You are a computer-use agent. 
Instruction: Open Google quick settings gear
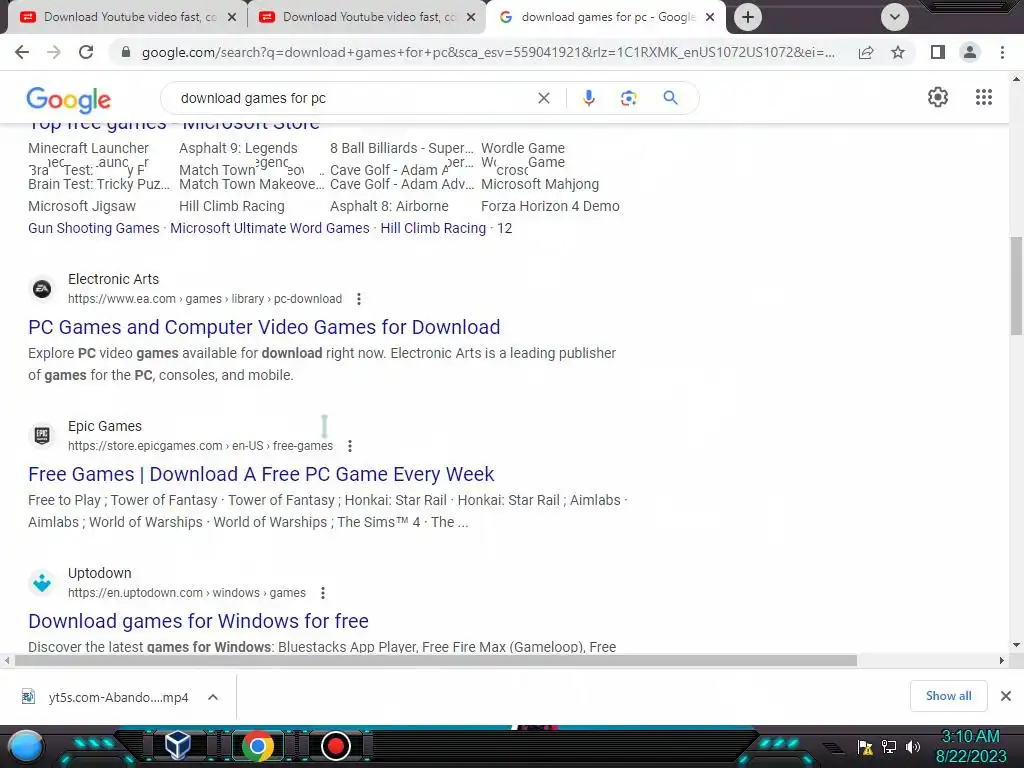(x=938, y=97)
